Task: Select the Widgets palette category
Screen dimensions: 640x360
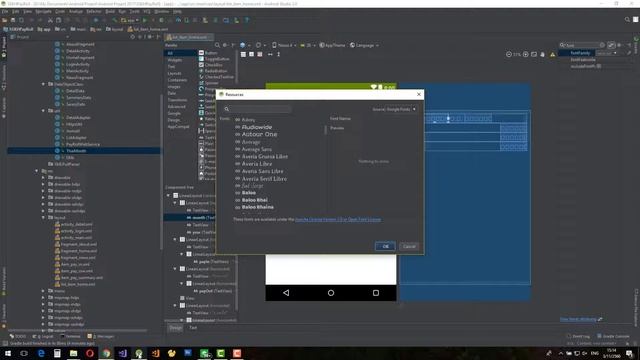Action: click(x=175, y=60)
